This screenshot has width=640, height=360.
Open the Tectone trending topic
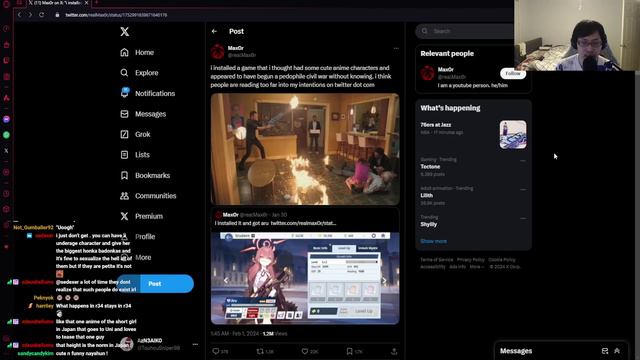tap(430, 167)
